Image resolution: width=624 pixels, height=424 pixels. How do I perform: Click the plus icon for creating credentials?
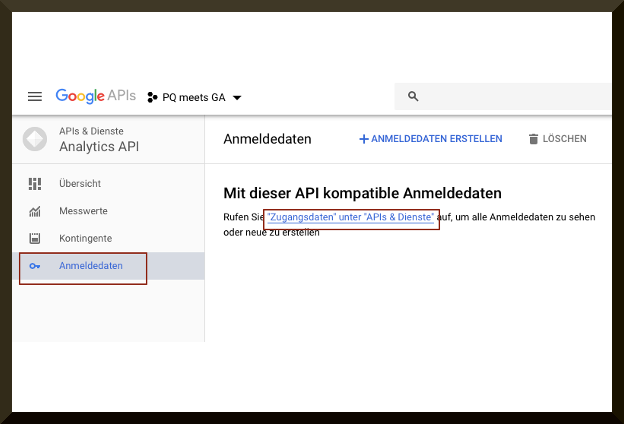tap(364, 139)
